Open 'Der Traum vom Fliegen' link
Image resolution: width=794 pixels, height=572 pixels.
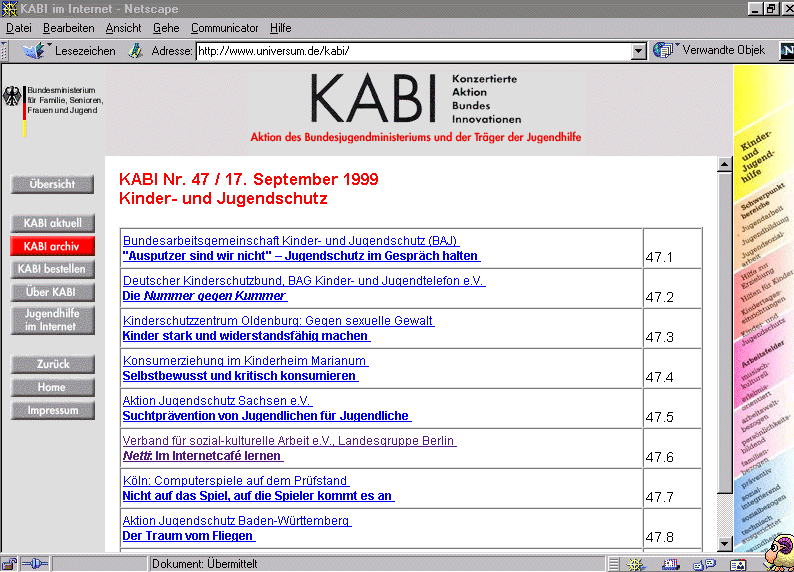[189, 536]
